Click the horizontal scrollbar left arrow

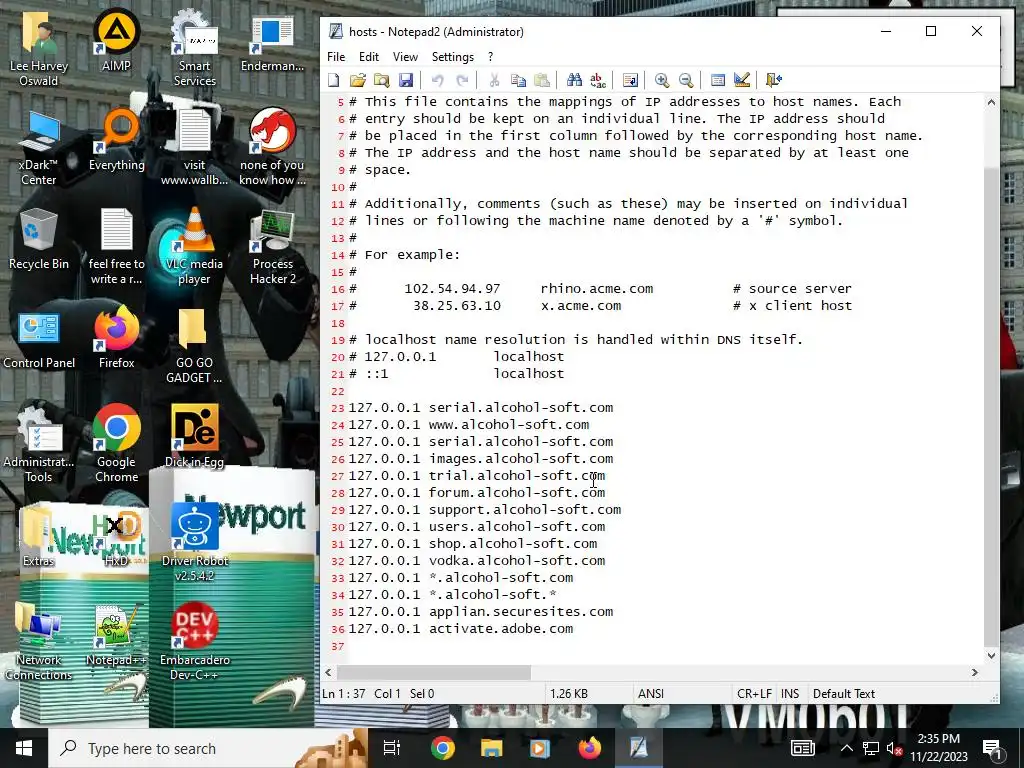click(328, 672)
